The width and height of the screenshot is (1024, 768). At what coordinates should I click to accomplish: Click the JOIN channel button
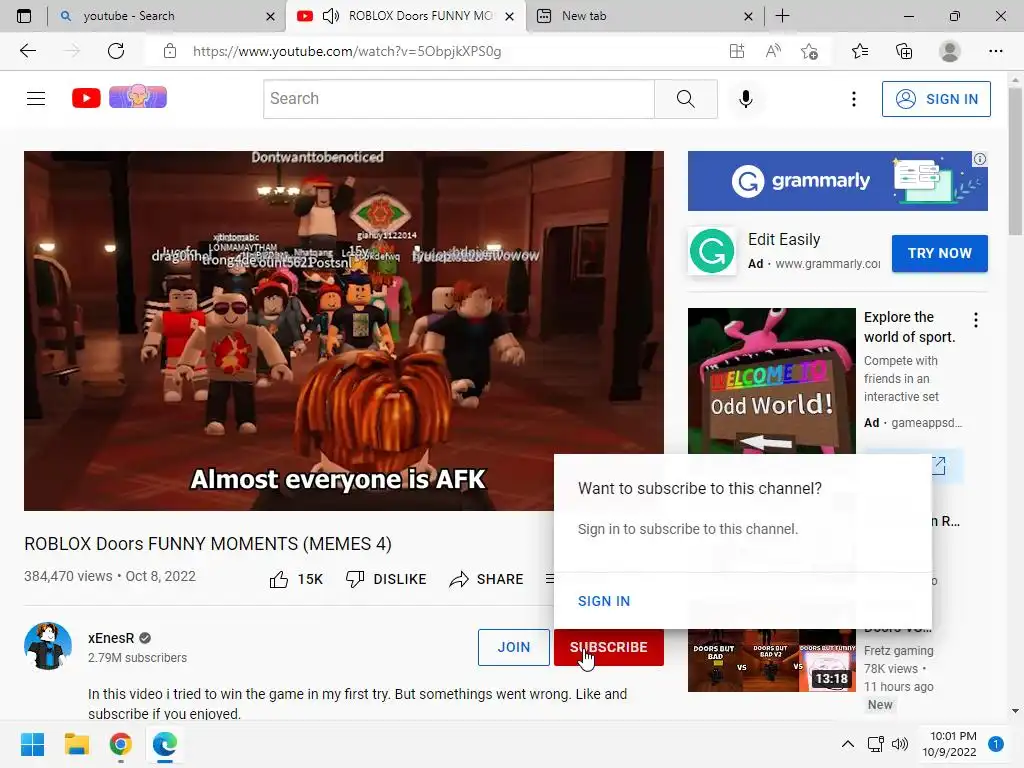pyautogui.click(x=513, y=647)
